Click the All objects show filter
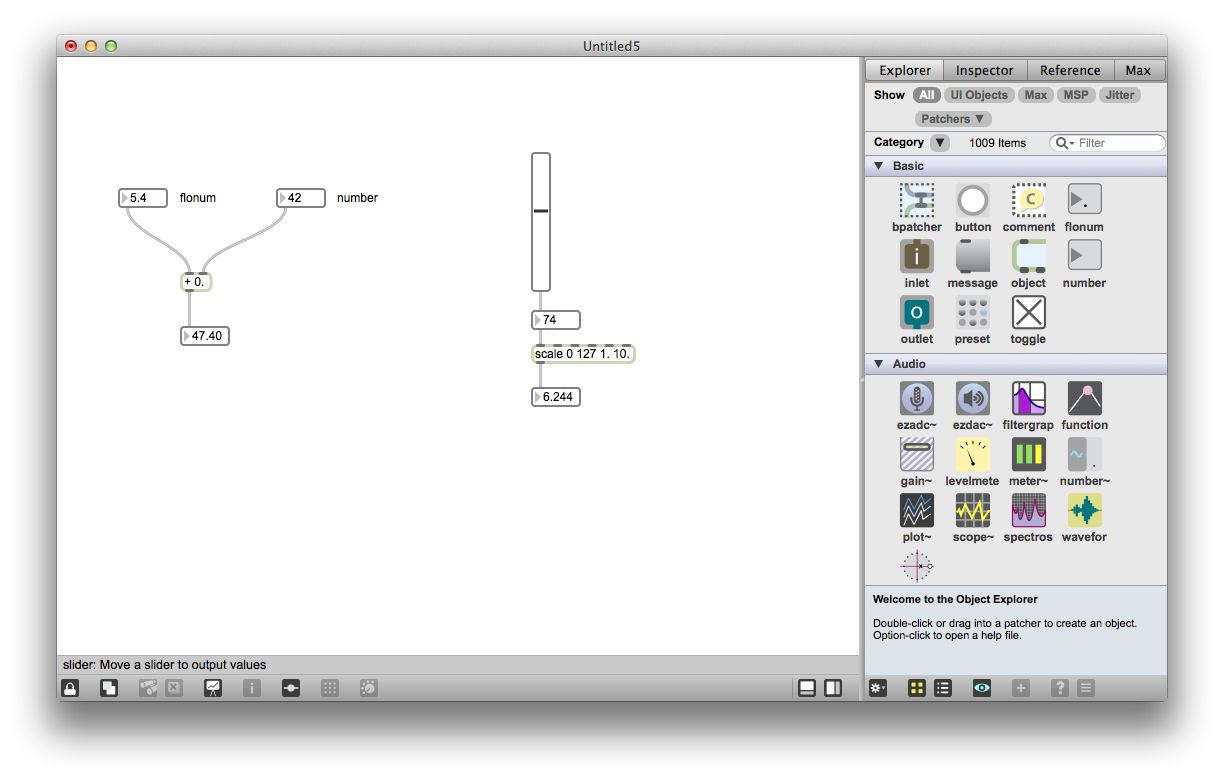This screenshot has width=1224, height=780. click(x=926, y=95)
